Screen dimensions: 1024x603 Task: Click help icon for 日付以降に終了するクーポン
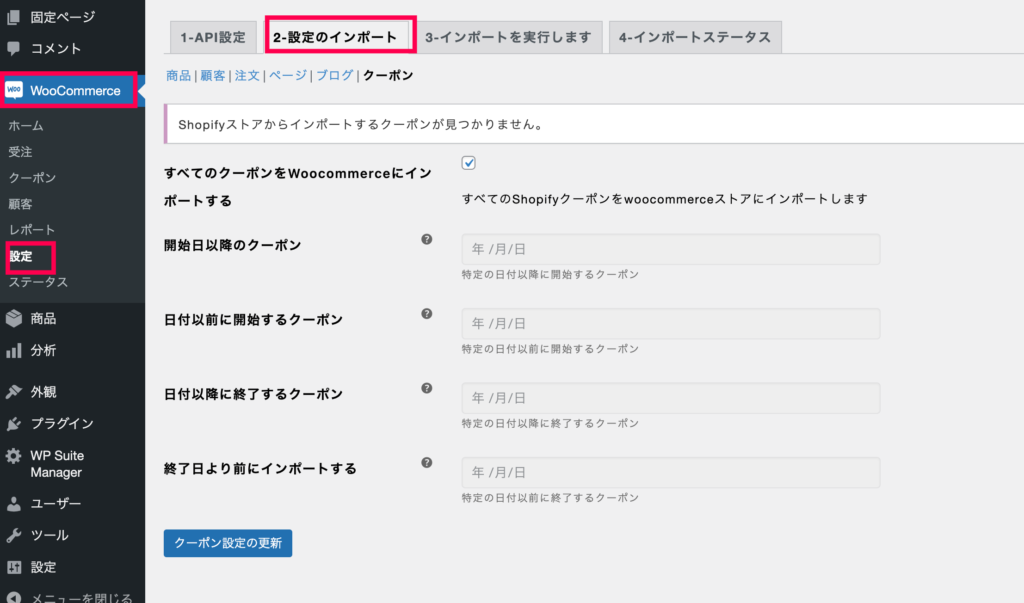[x=426, y=388]
